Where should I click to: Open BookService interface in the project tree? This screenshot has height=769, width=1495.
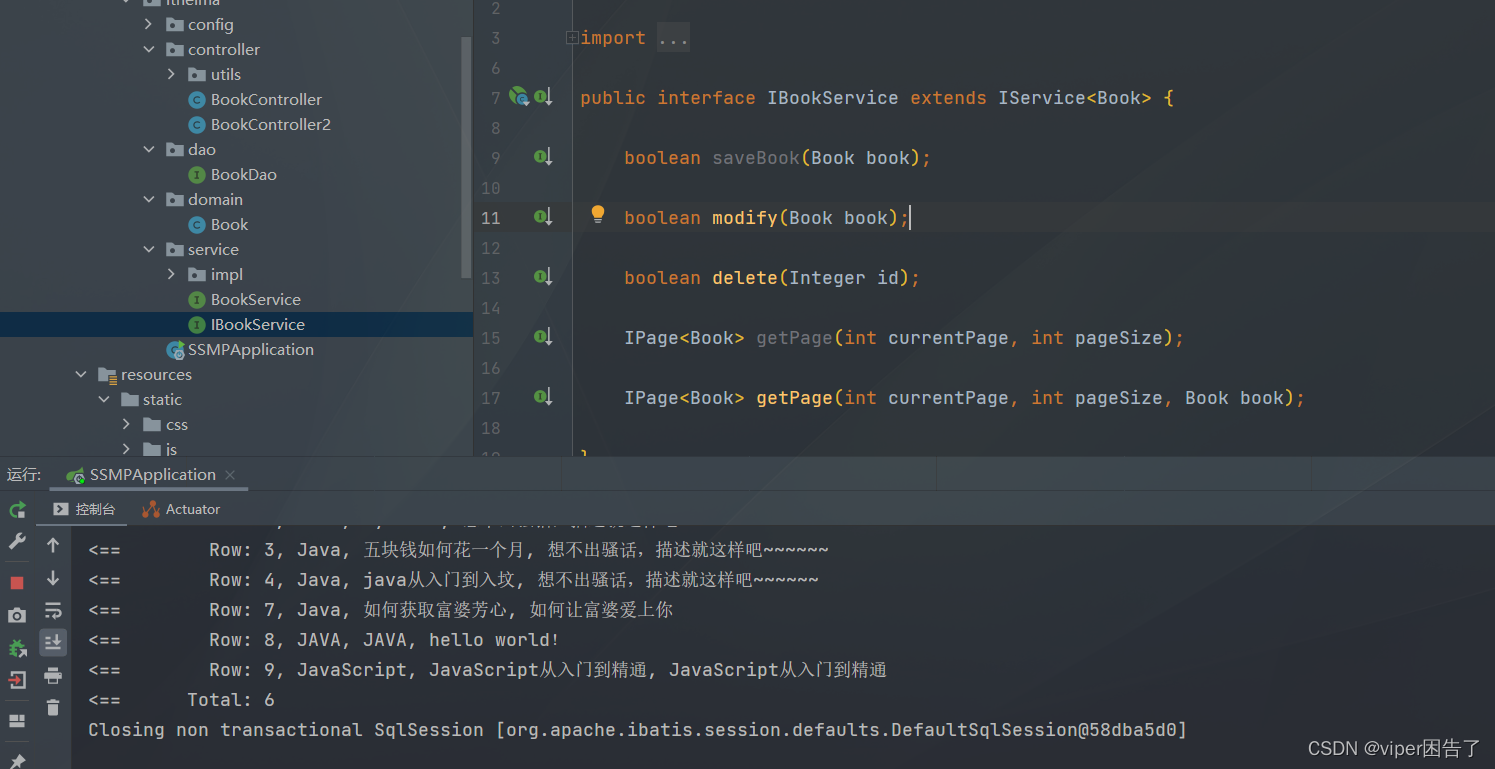[255, 299]
